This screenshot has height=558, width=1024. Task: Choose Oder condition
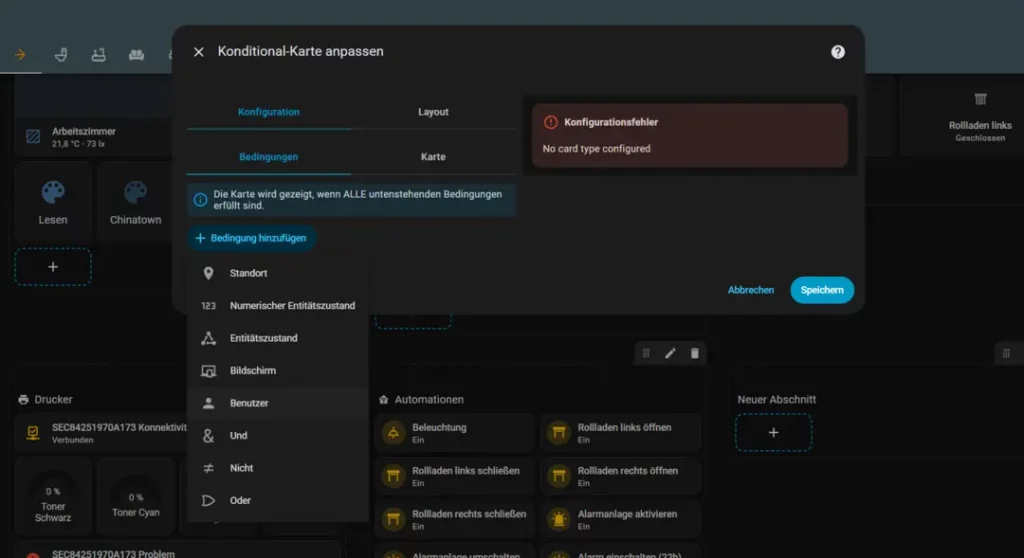278,501
